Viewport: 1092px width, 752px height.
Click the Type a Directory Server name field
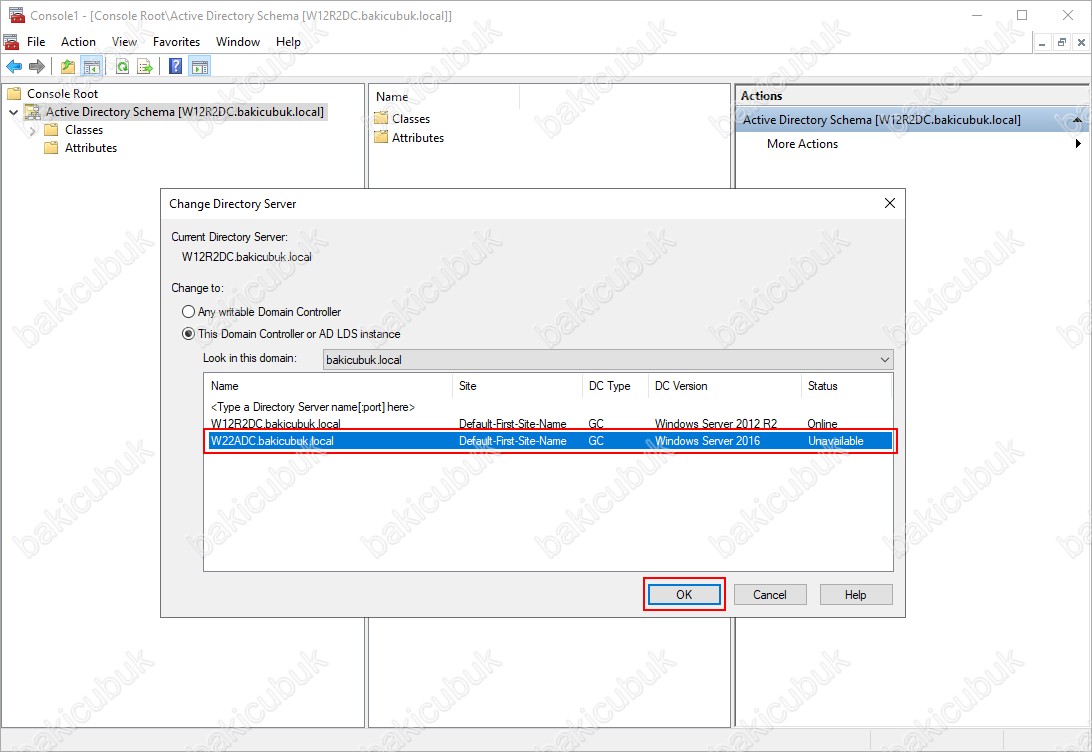pyautogui.click(x=313, y=407)
